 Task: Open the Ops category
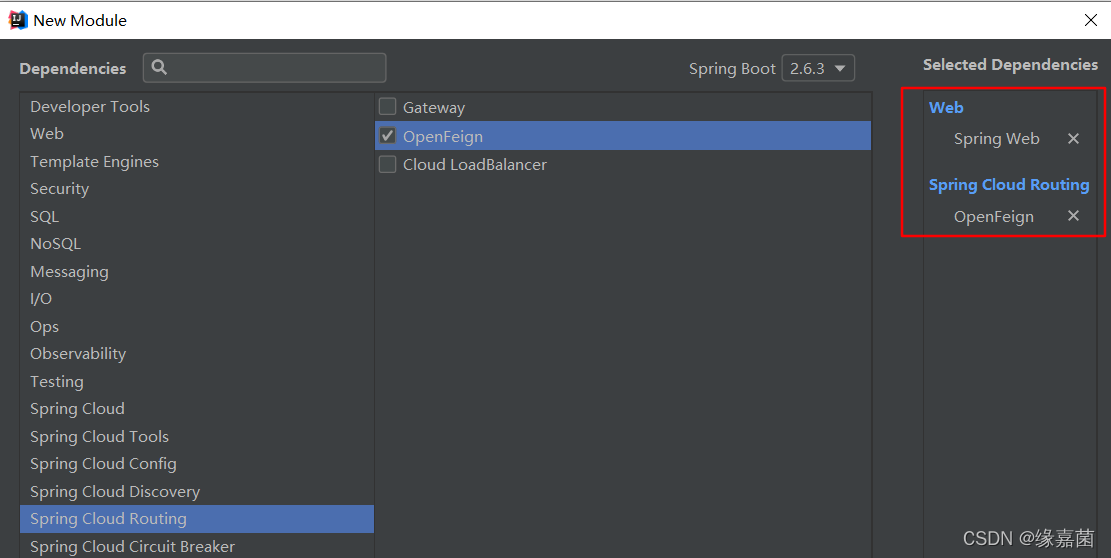[197, 326]
